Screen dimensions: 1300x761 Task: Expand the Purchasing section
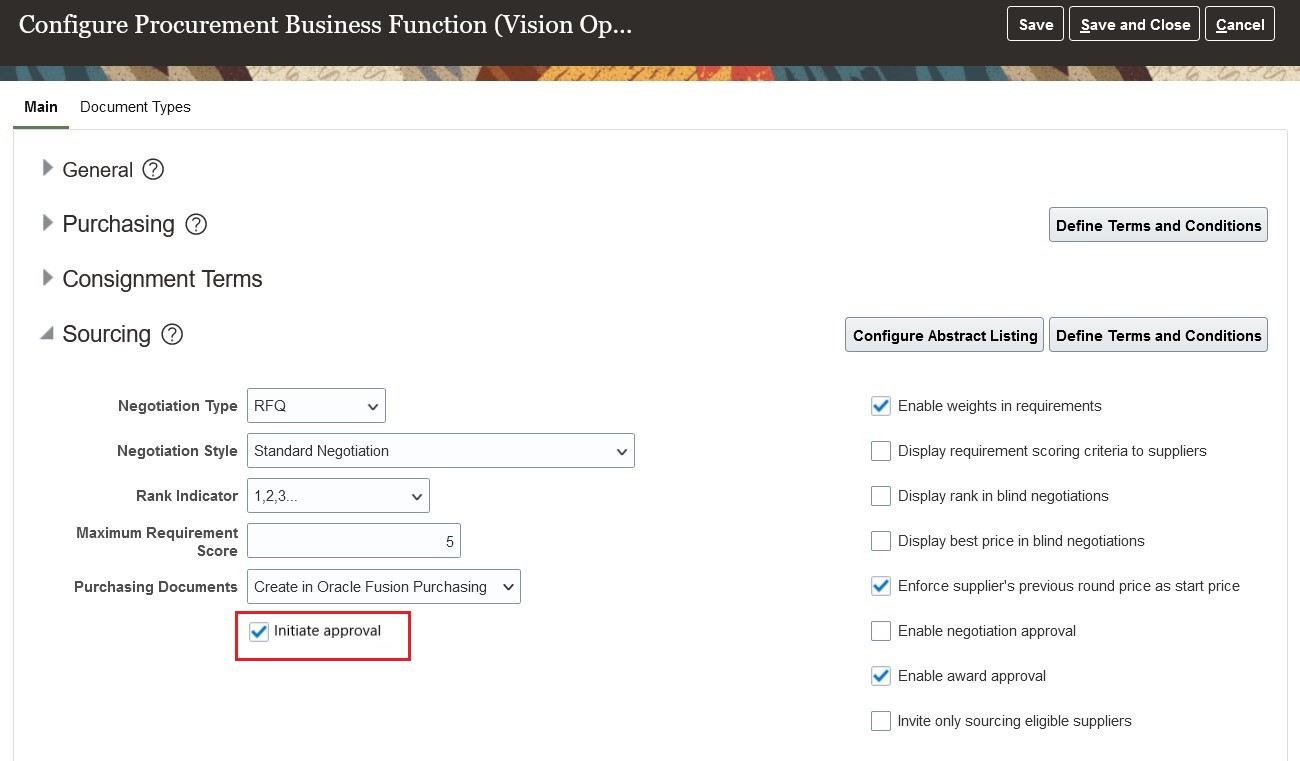47,223
